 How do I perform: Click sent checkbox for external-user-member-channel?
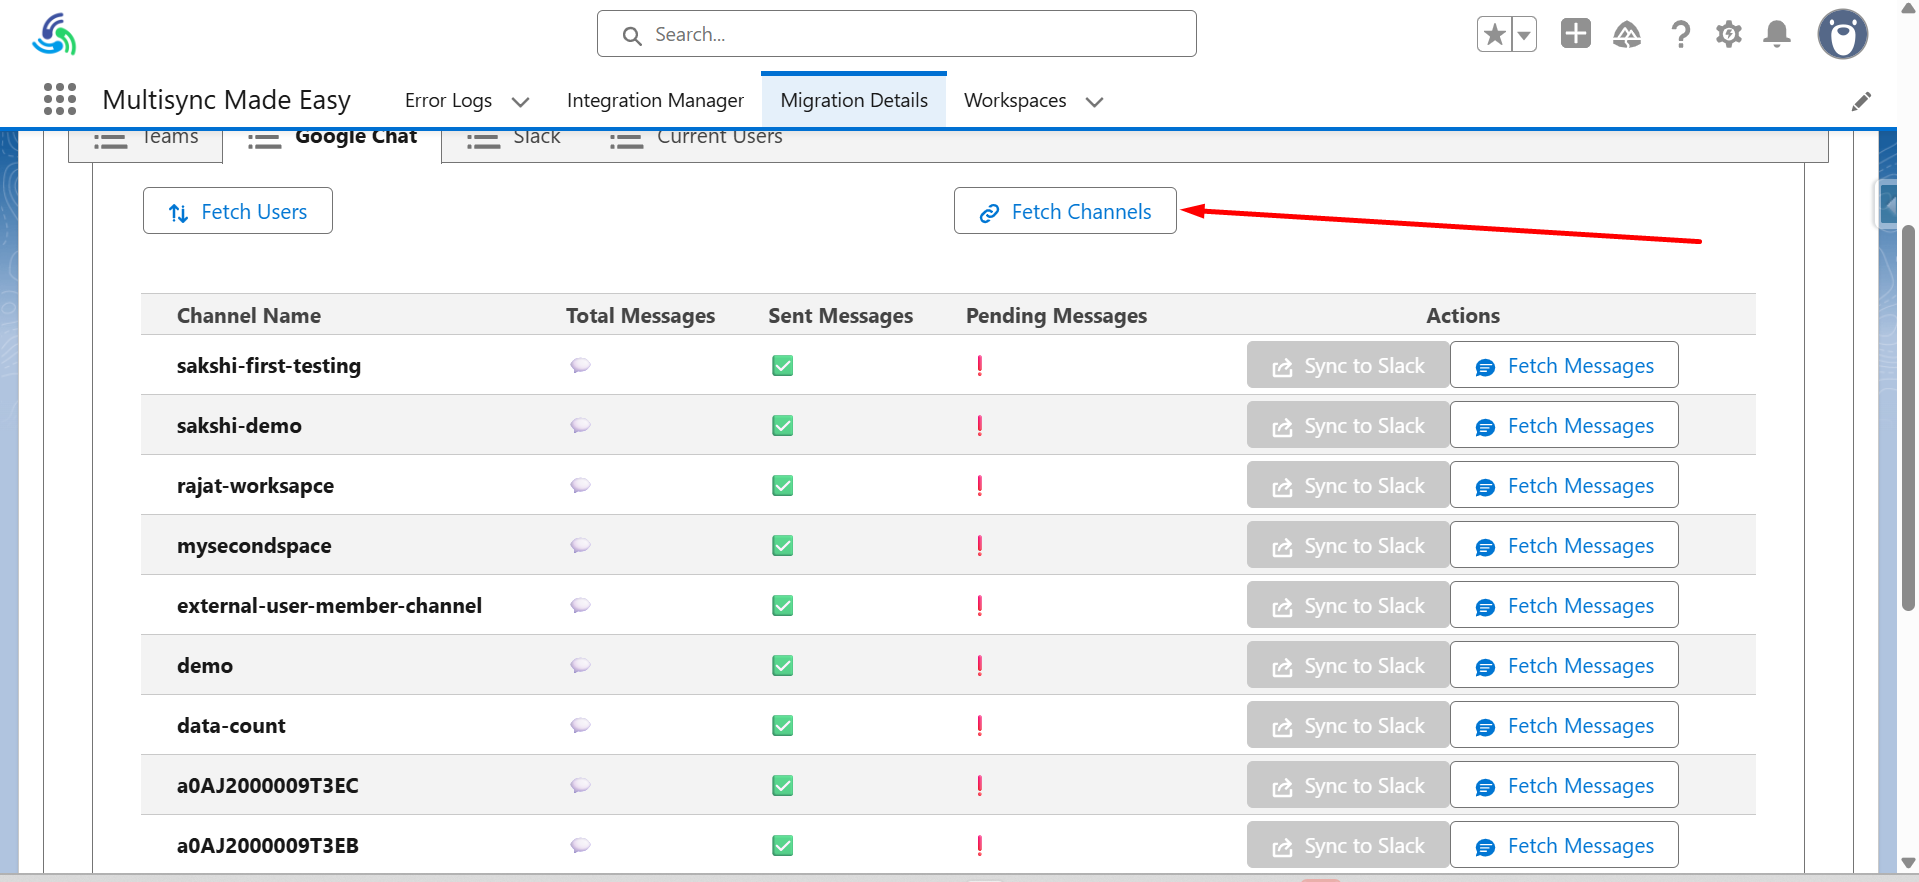pos(783,606)
